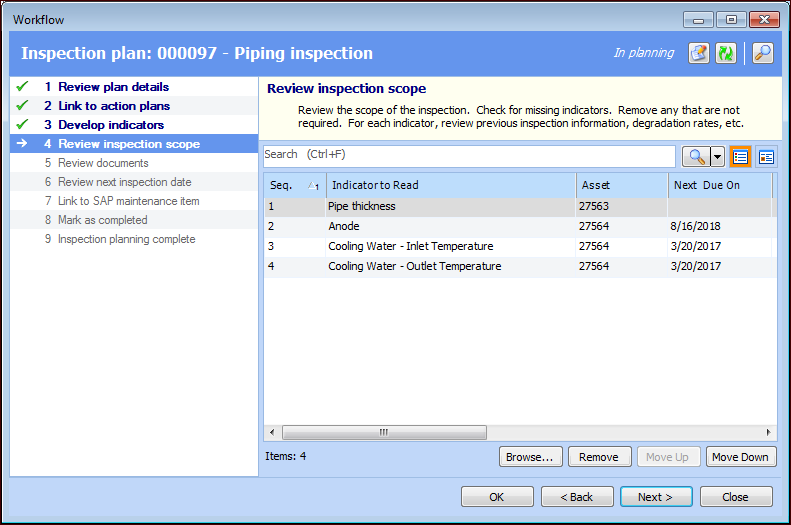
Task: Click into the Search (Ctrl+F) field
Action: coord(469,155)
